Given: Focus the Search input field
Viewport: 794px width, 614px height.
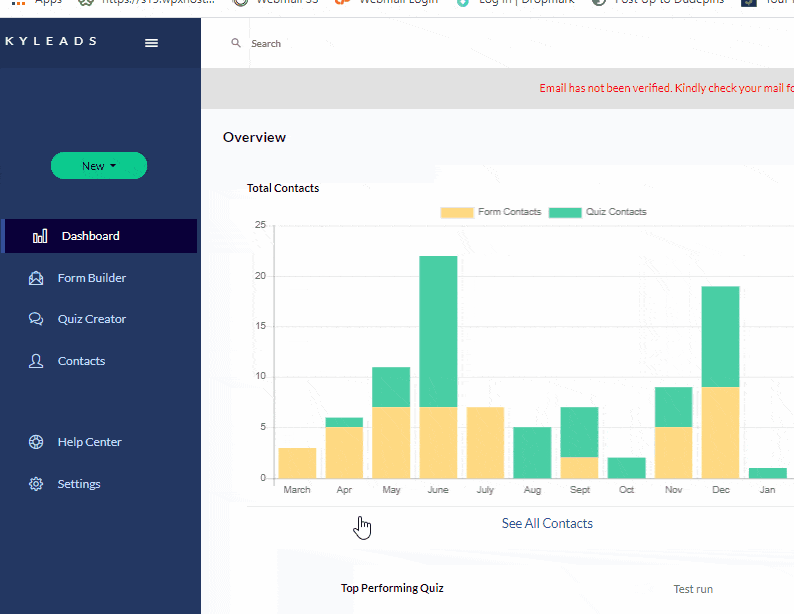Looking at the screenshot, I should click(x=400, y=44).
